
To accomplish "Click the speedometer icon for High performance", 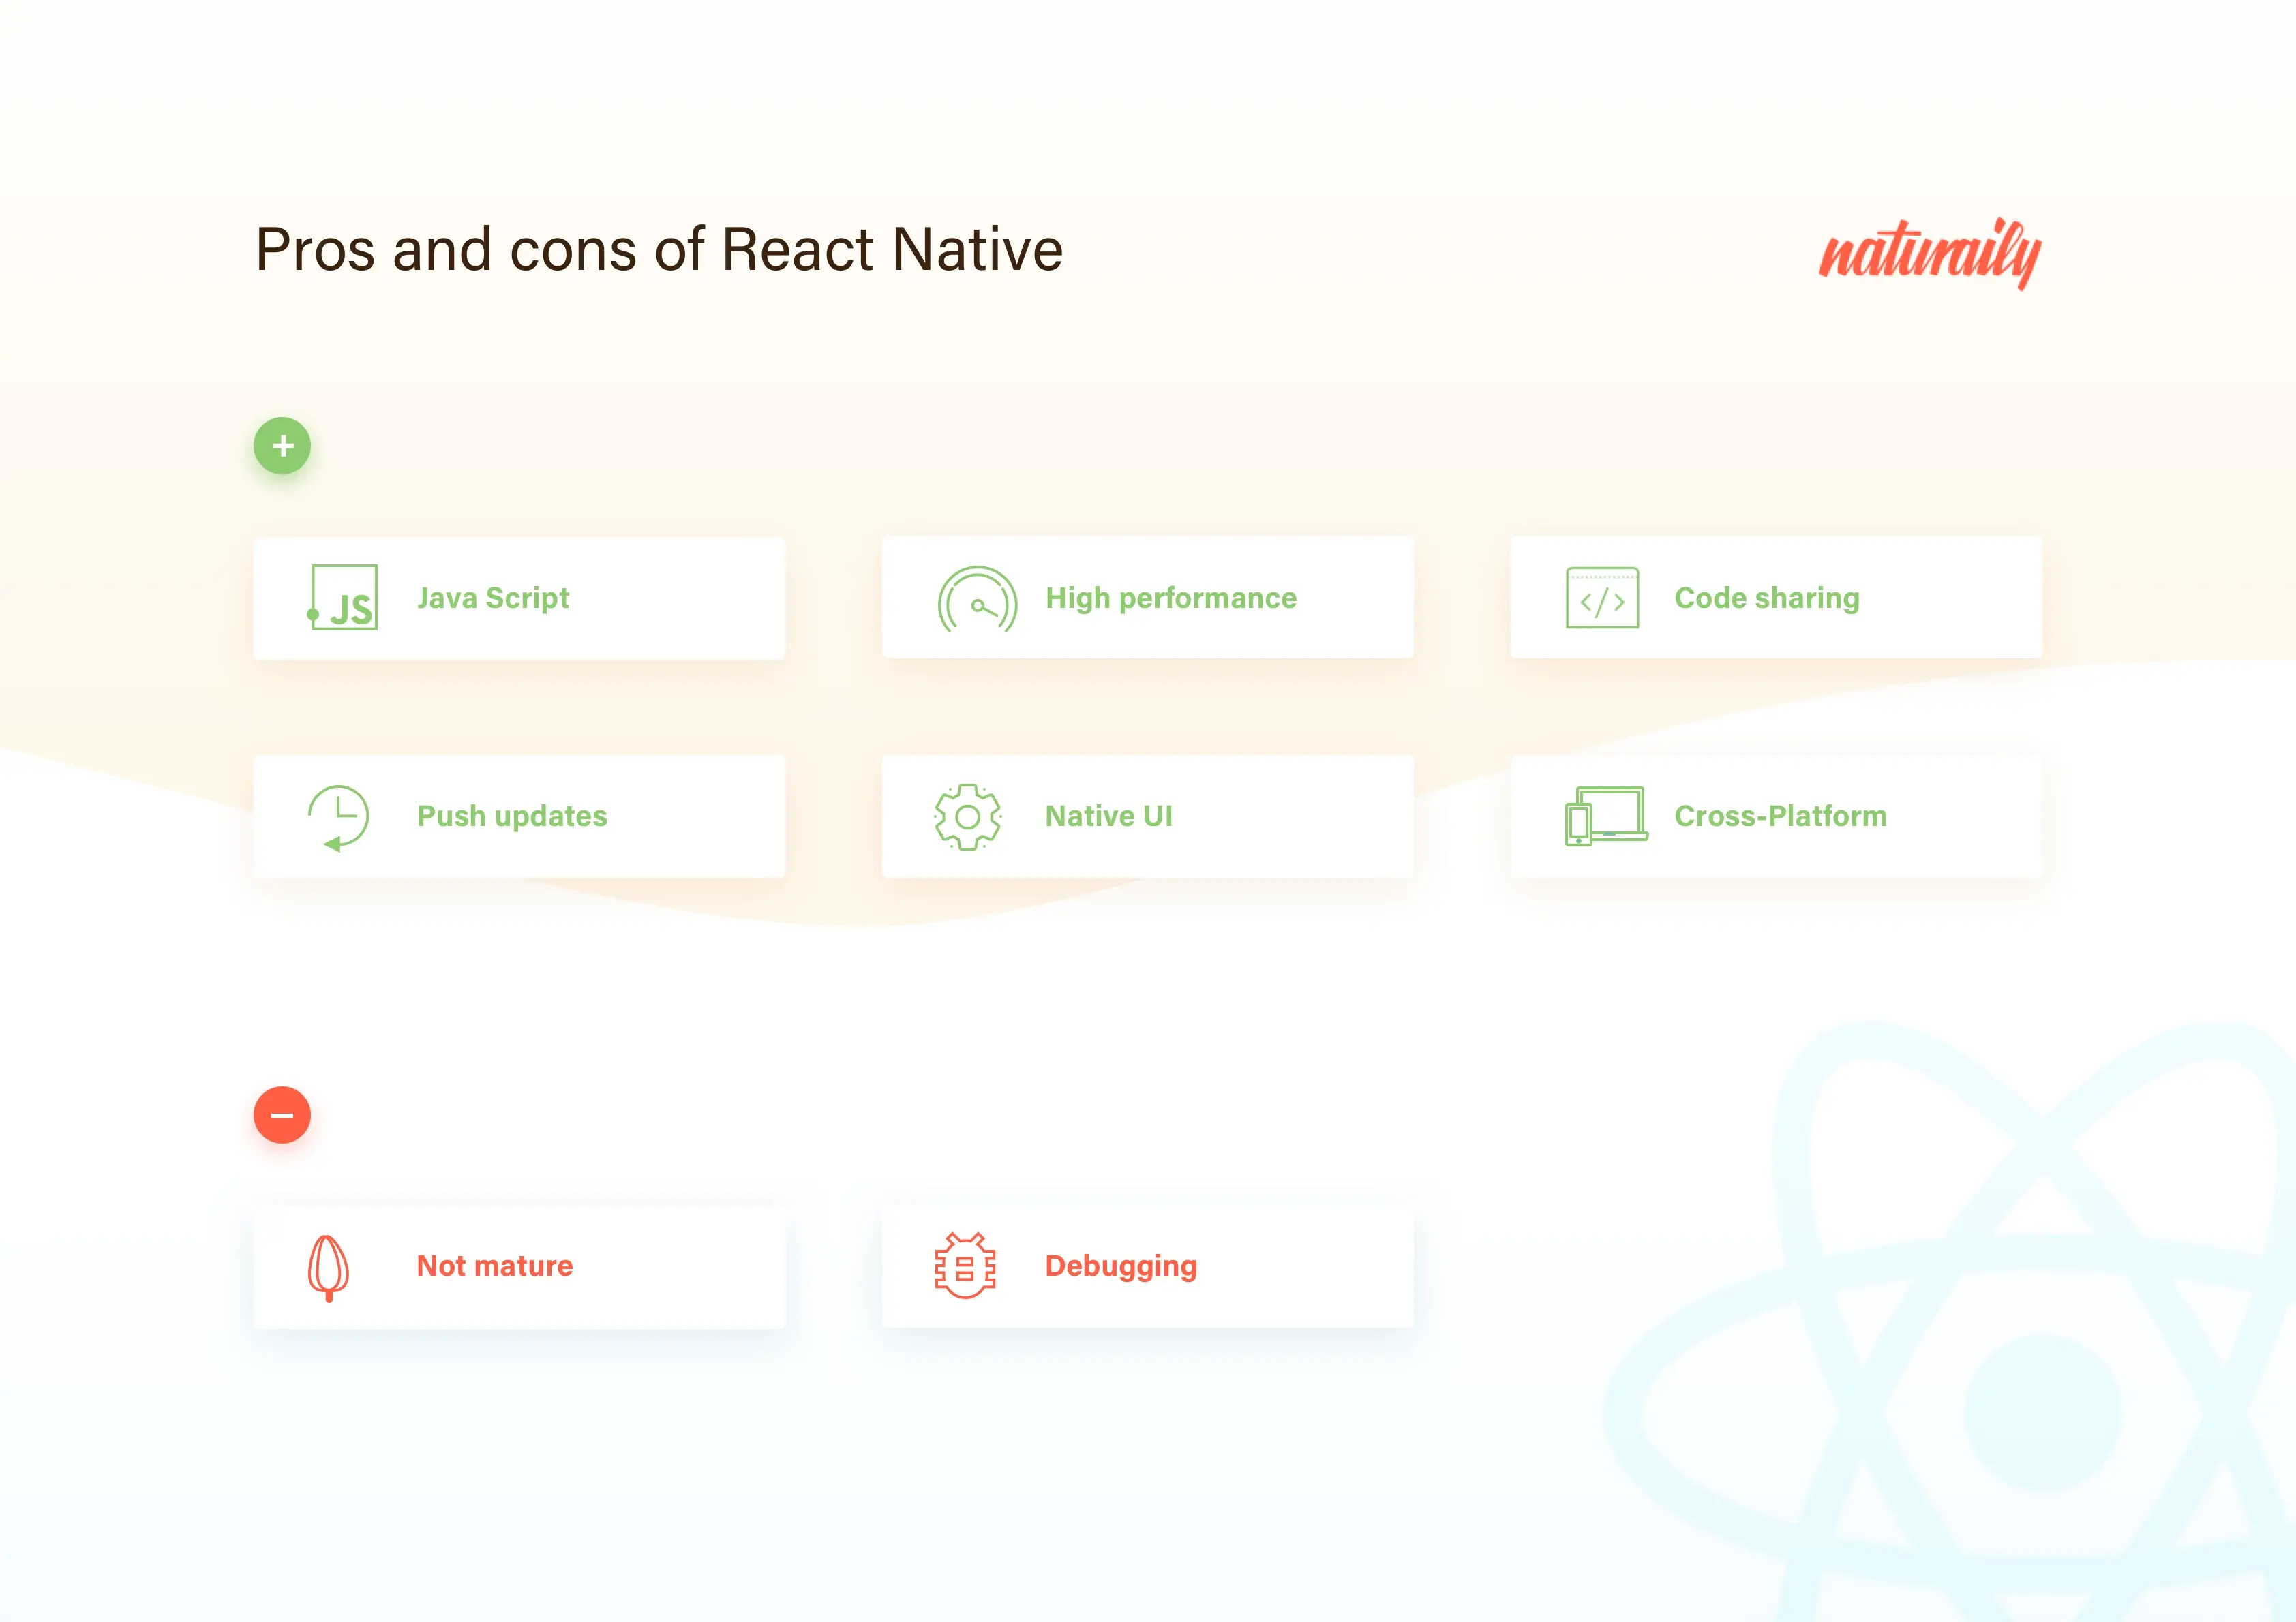I will click(977, 600).
